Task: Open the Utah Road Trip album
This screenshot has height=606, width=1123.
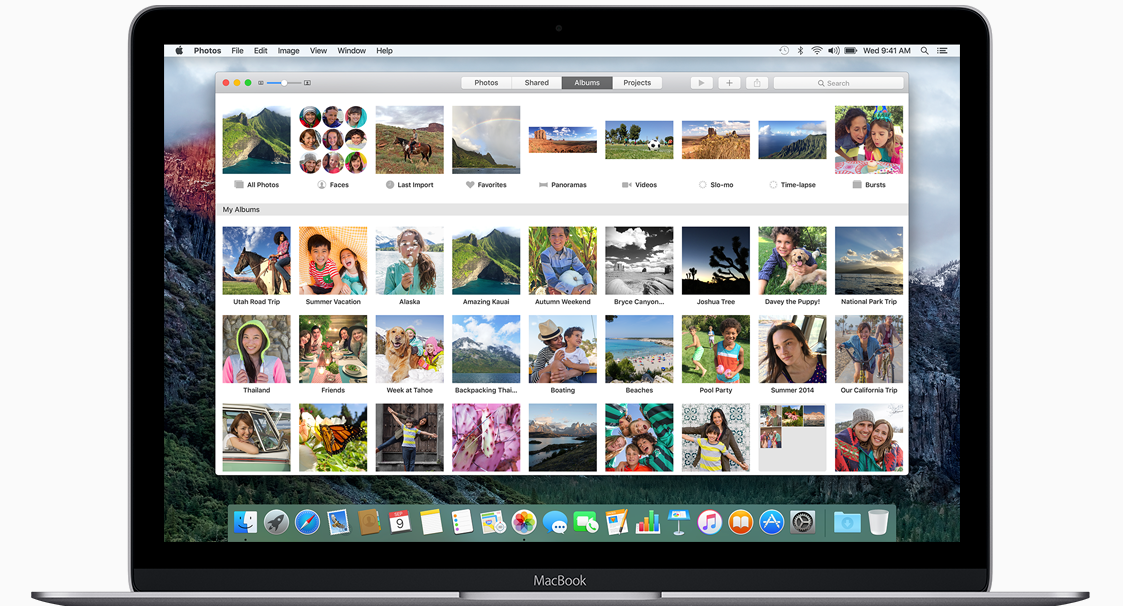Action: (256, 261)
